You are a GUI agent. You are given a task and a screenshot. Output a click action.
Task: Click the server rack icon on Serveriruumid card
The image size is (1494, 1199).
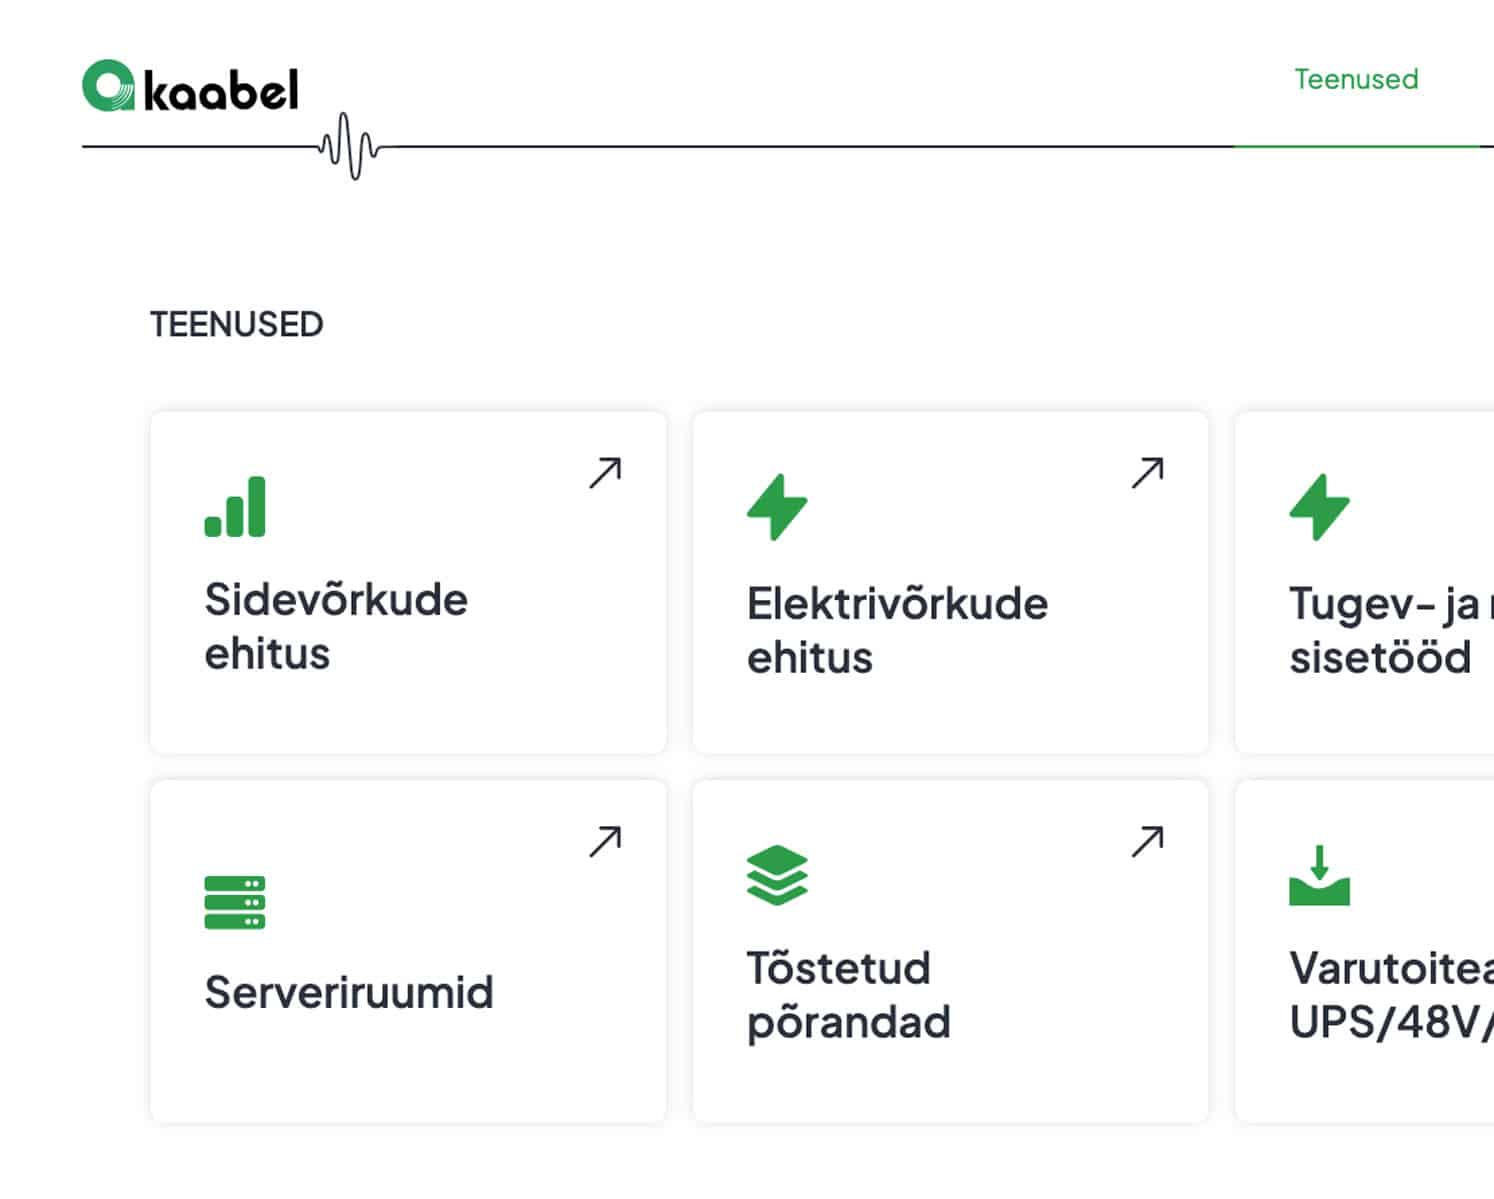point(235,902)
